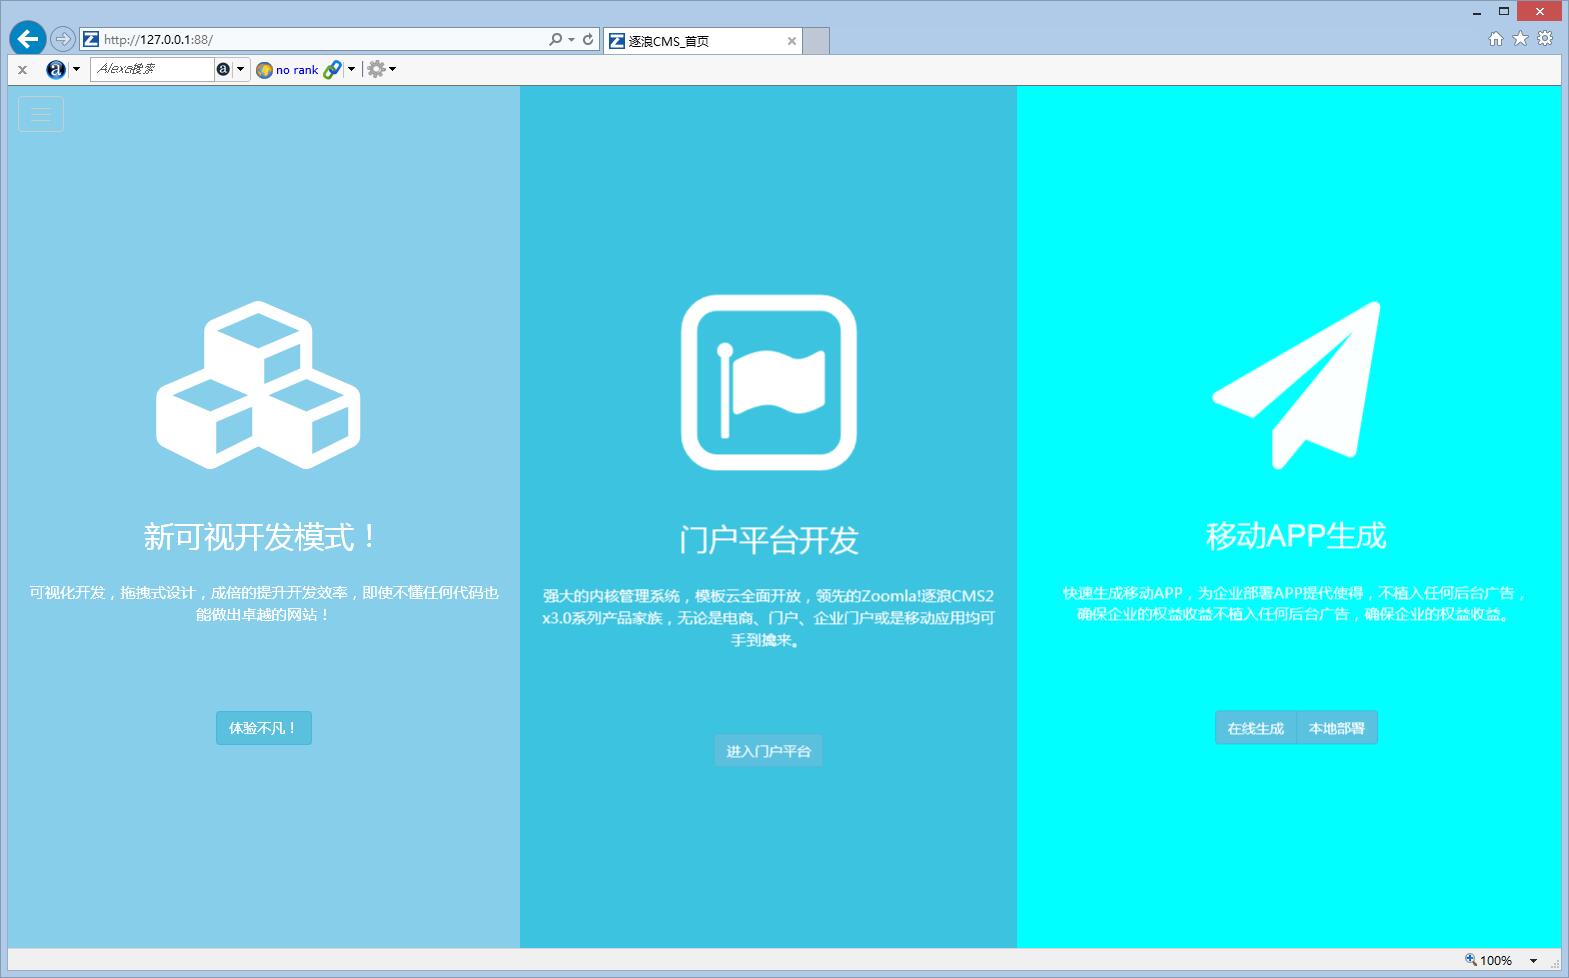Image resolution: width=1569 pixels, height=978 pixels.
Task: Click the flag portal icon
Action: pyautogui.click(x=768, y=382)
